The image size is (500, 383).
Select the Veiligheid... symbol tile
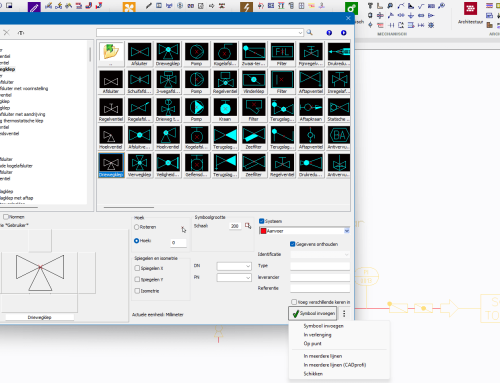[168, 165]
